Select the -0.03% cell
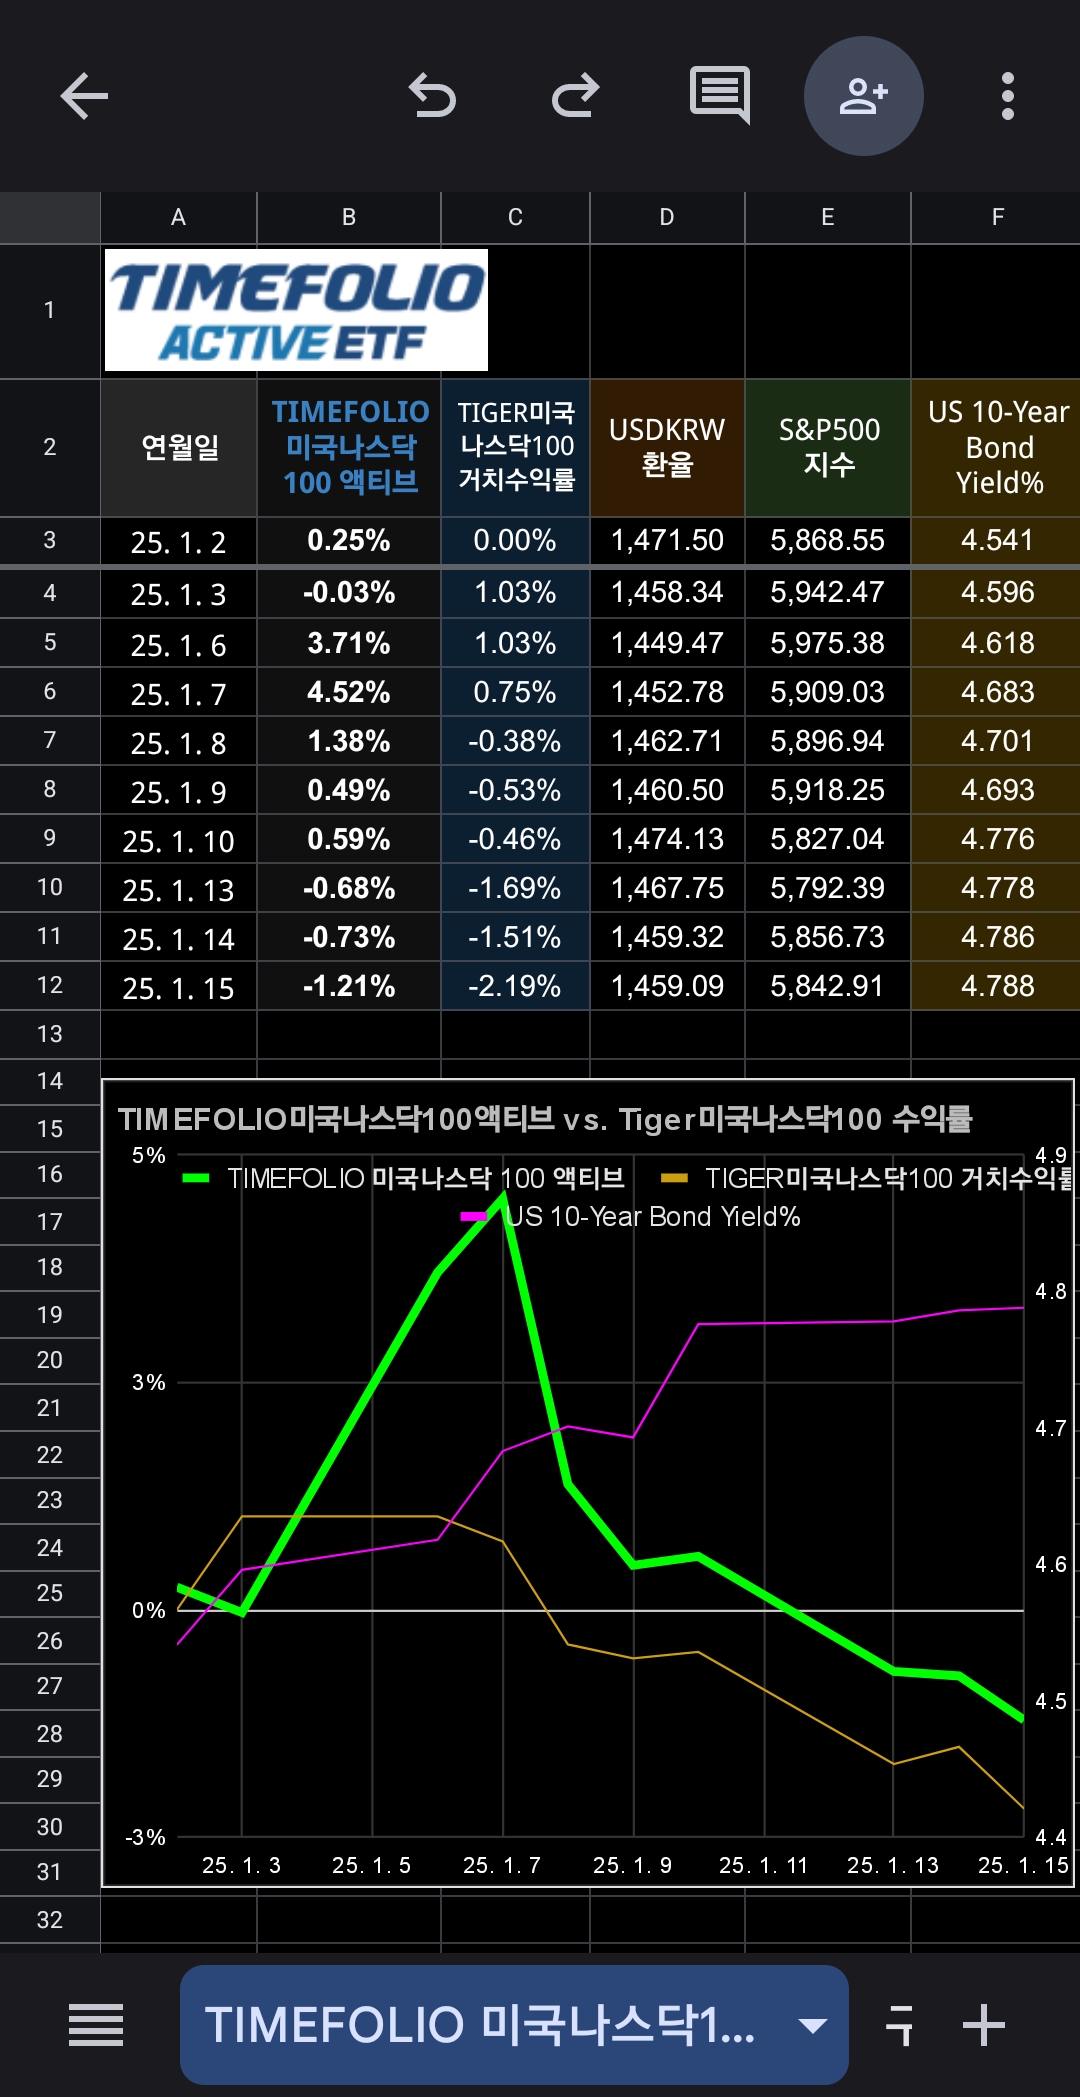The image size is (1080, 2097). pyautogui.click(x=349, y=593)
